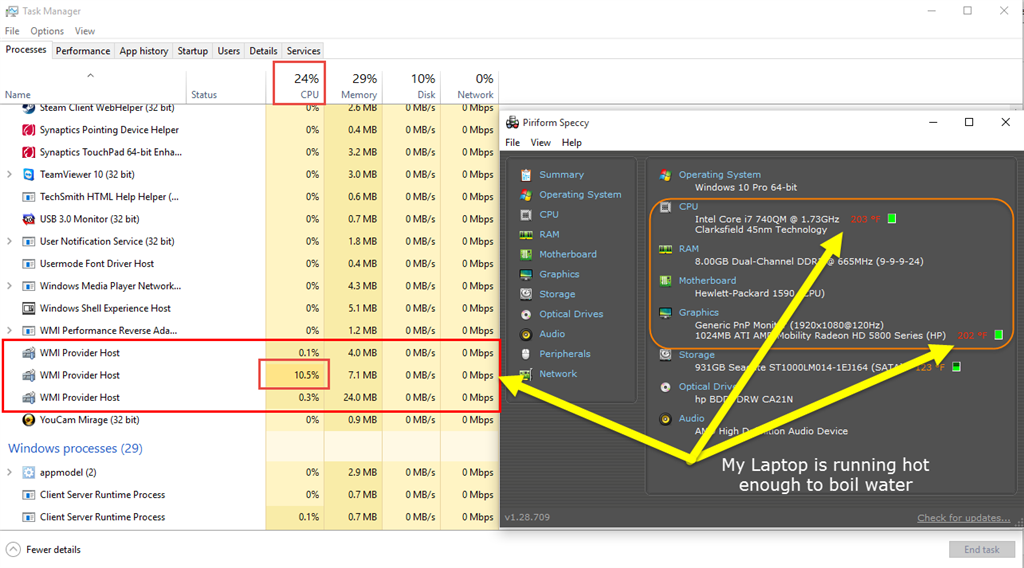The image size is (1024, 568).
Task: Switch to the Performance tab
Action: click(x=83, y=51)
